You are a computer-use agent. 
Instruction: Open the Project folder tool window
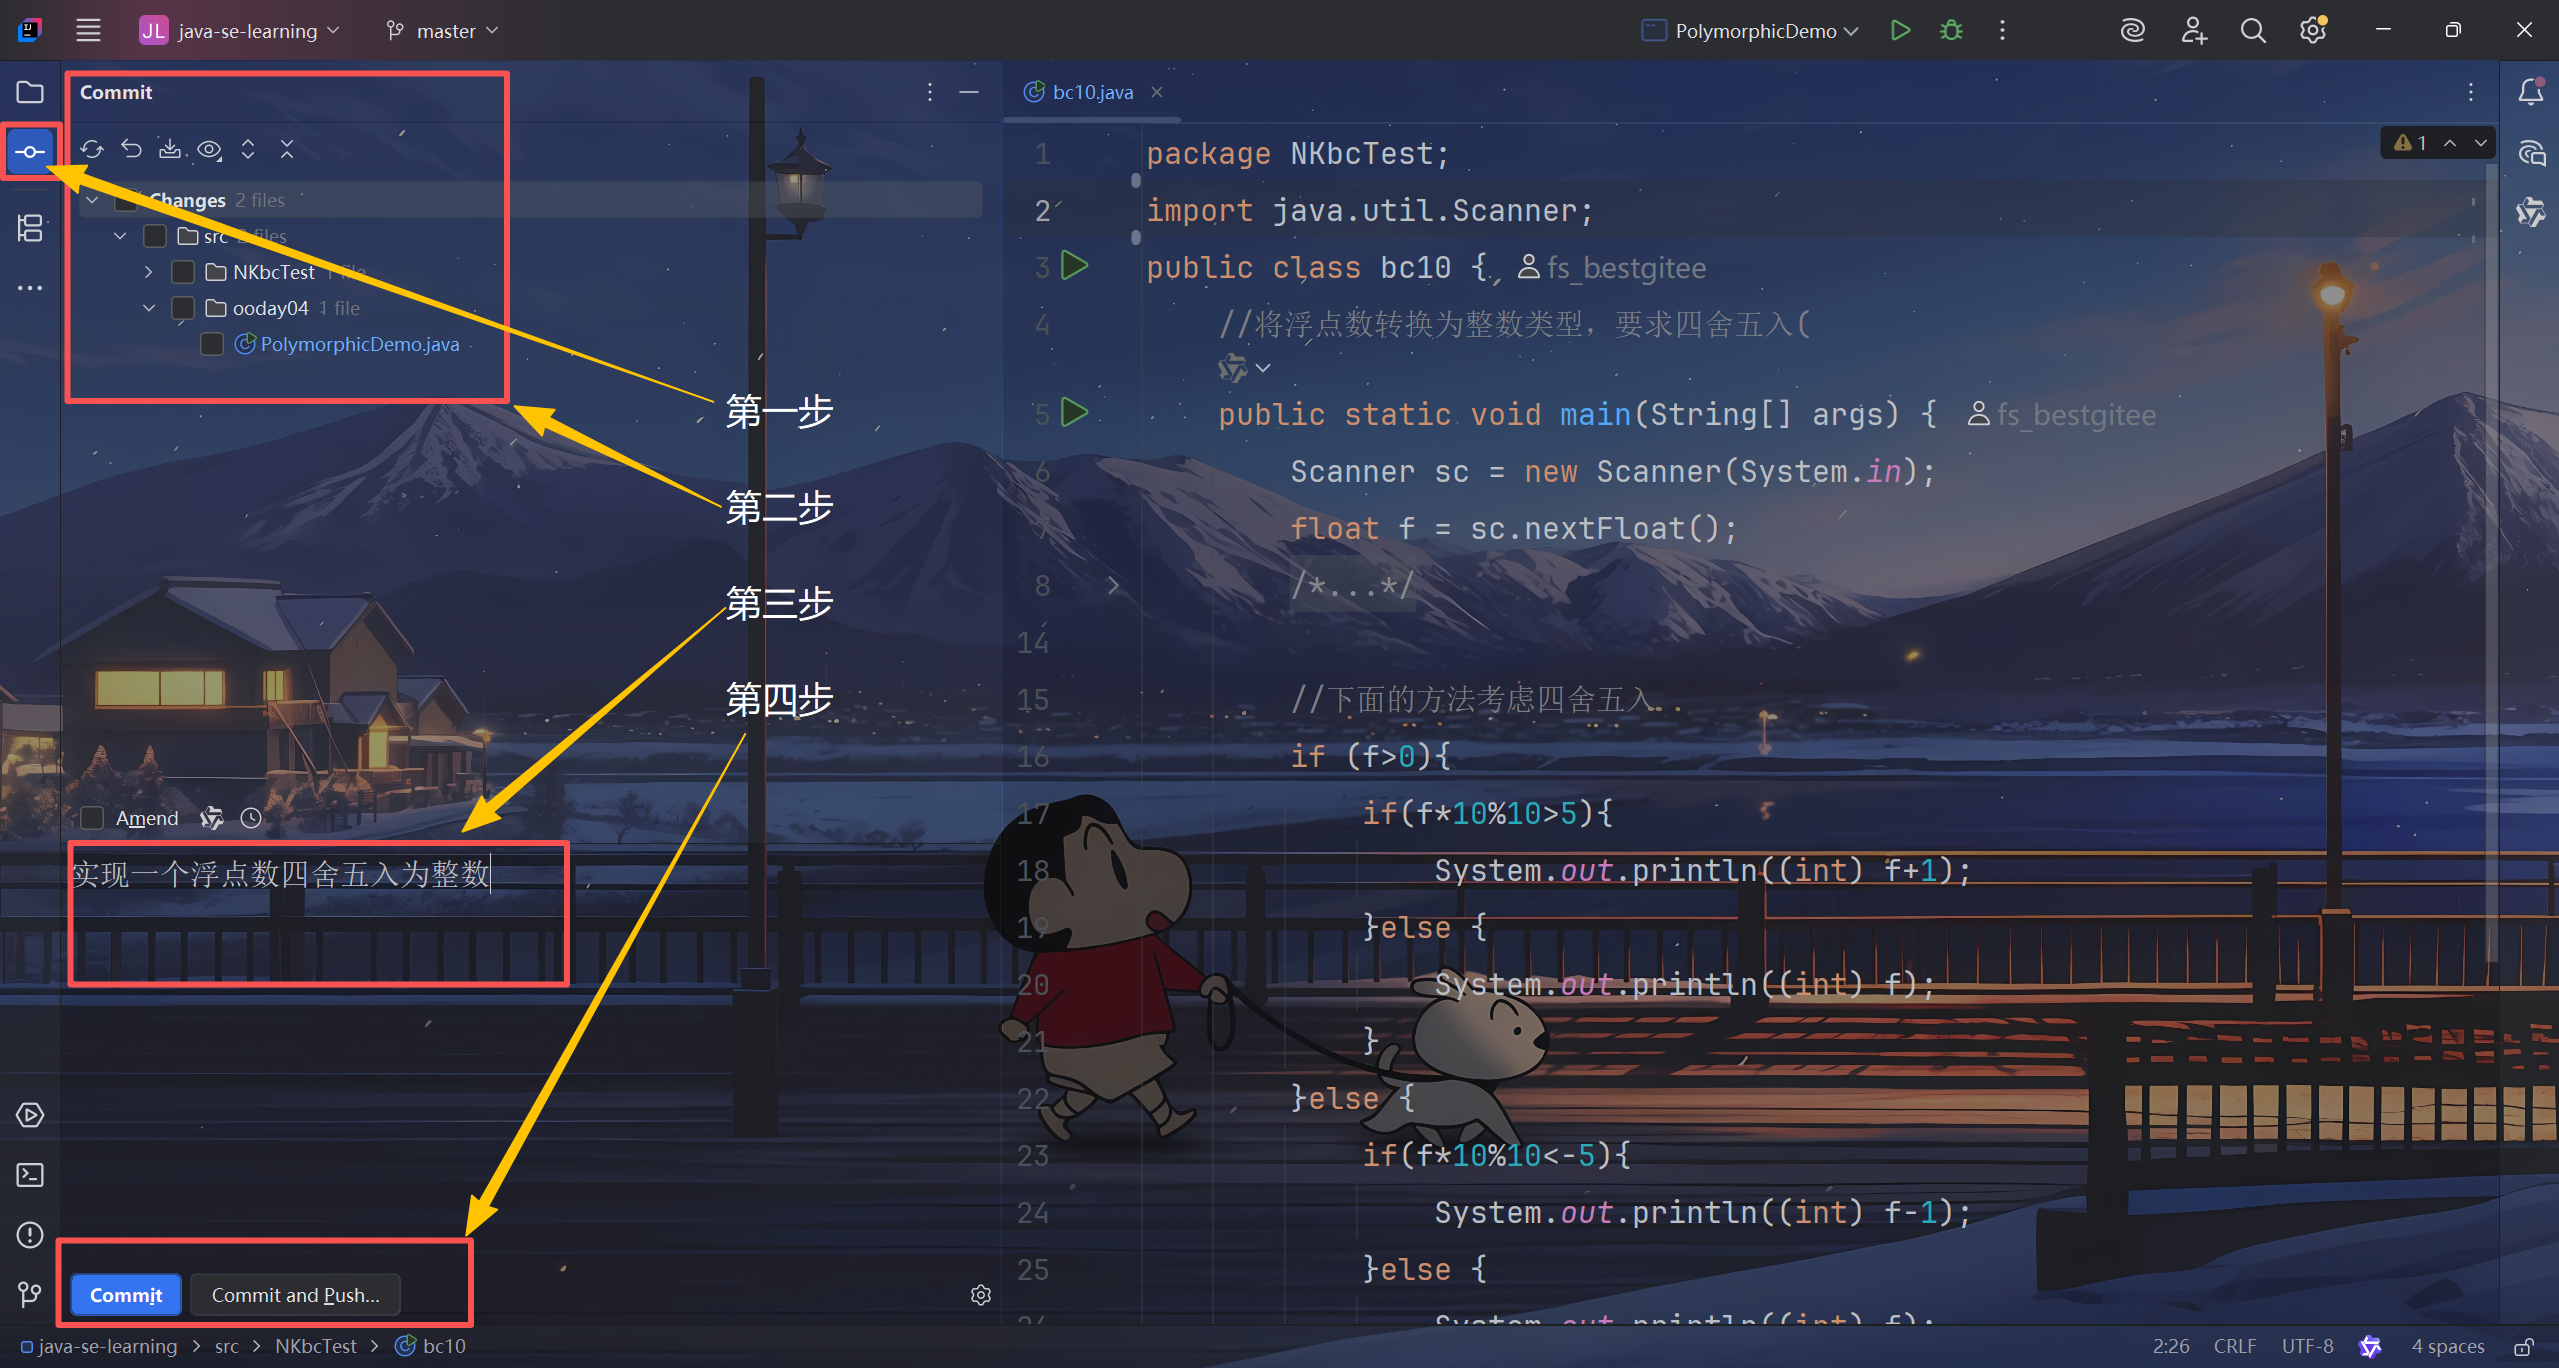coord(30,92)
